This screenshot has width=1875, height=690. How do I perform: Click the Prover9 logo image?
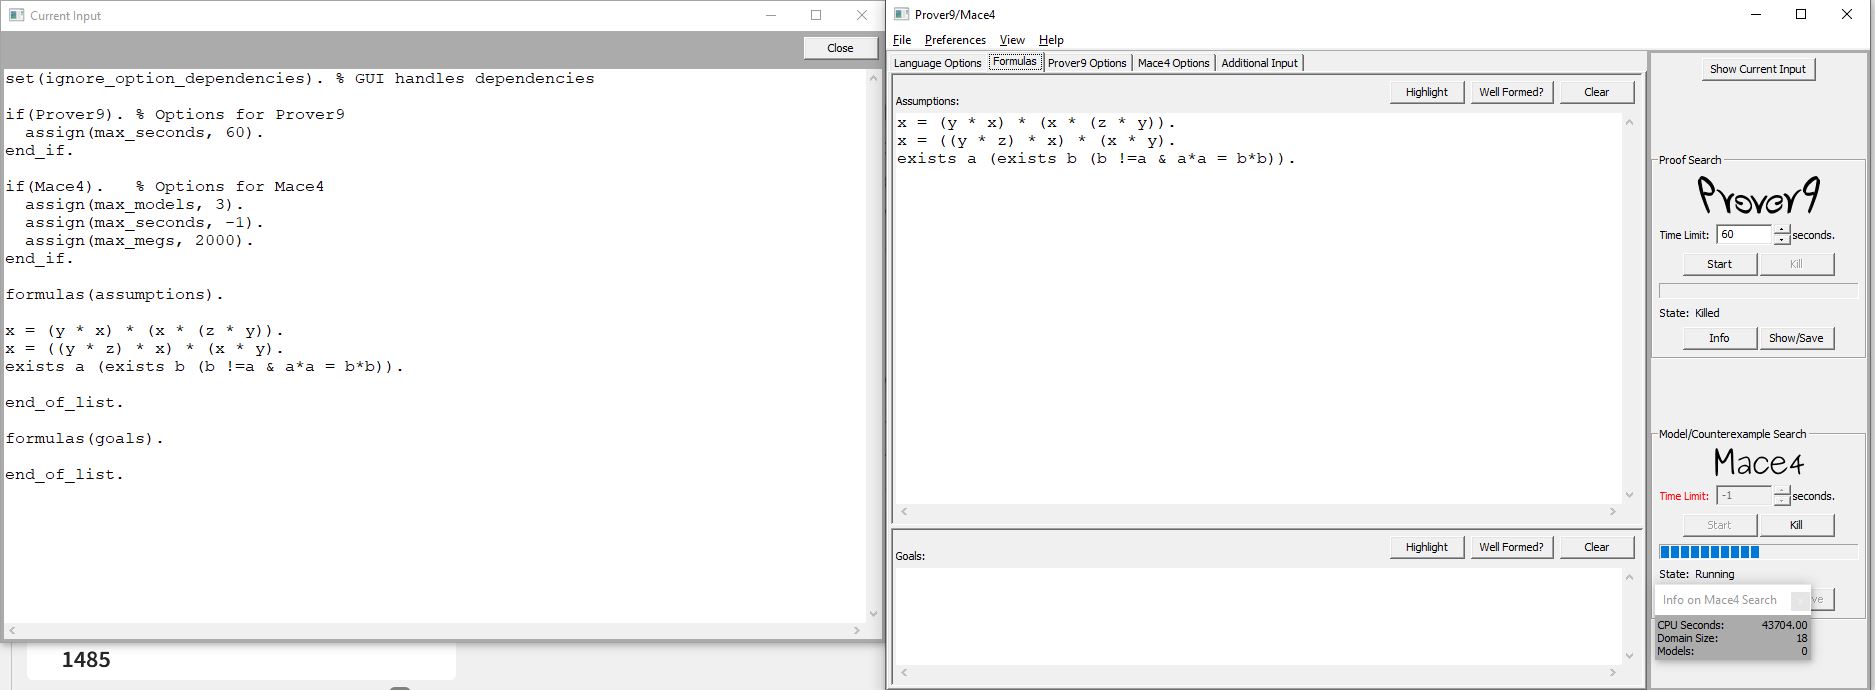pyautogui.click(x=1759, y=195)
